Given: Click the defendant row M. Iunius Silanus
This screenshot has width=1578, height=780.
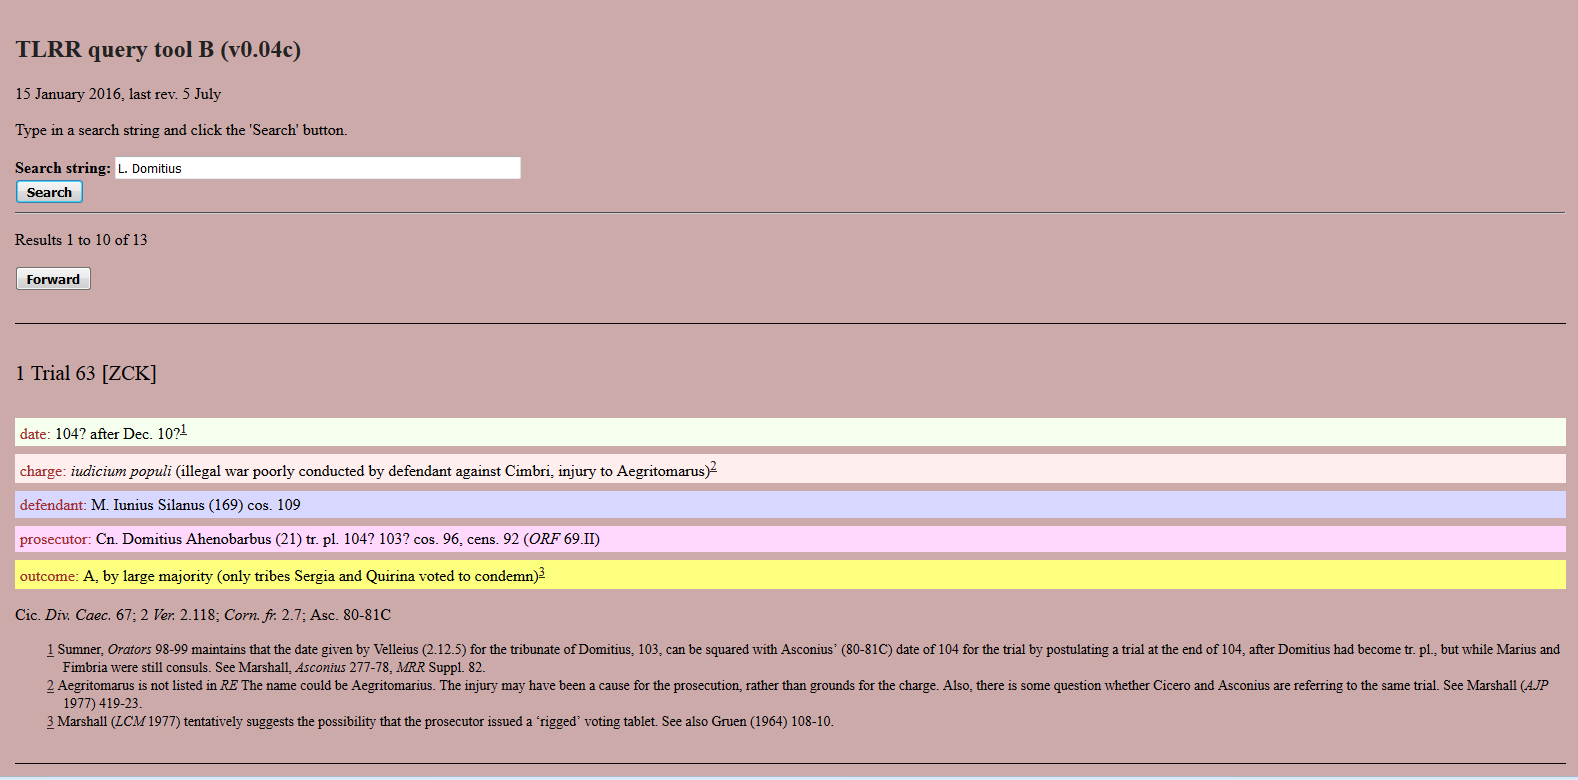Looking at the screenshot, I should 790,505.
